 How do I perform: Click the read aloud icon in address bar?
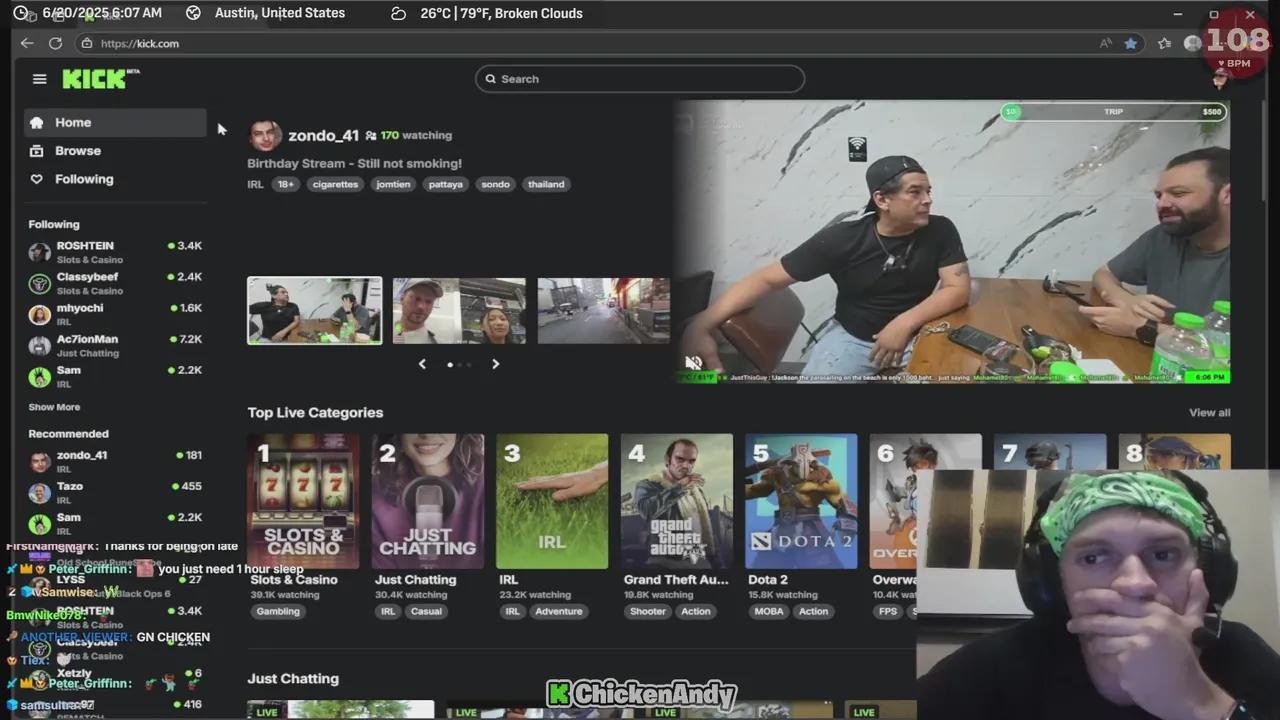coord(1106,43)
